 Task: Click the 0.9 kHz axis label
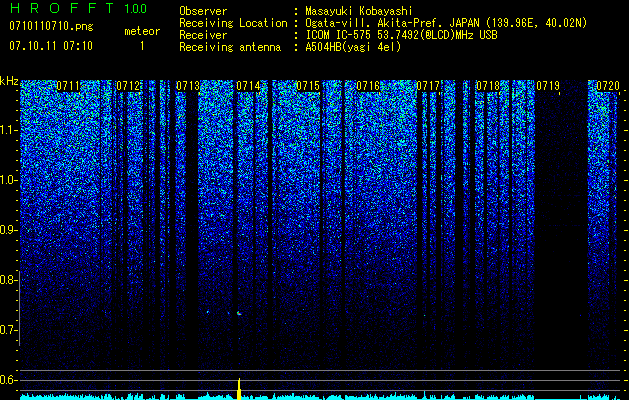click(8, 230)
